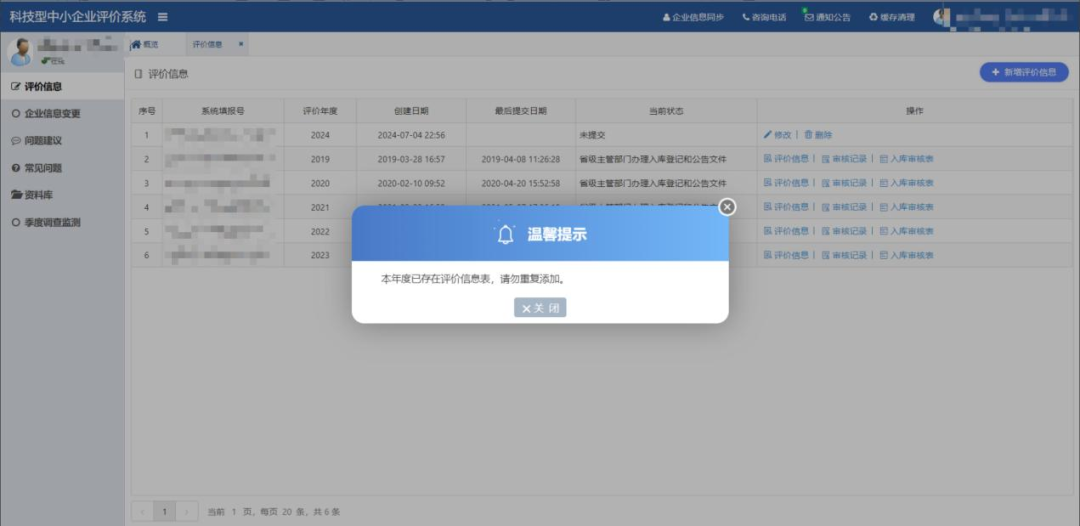Screen dimensions: 1080x526
Task: Click the 科技型中小企业评价系统 title
Action: click(x=77, y=17)
